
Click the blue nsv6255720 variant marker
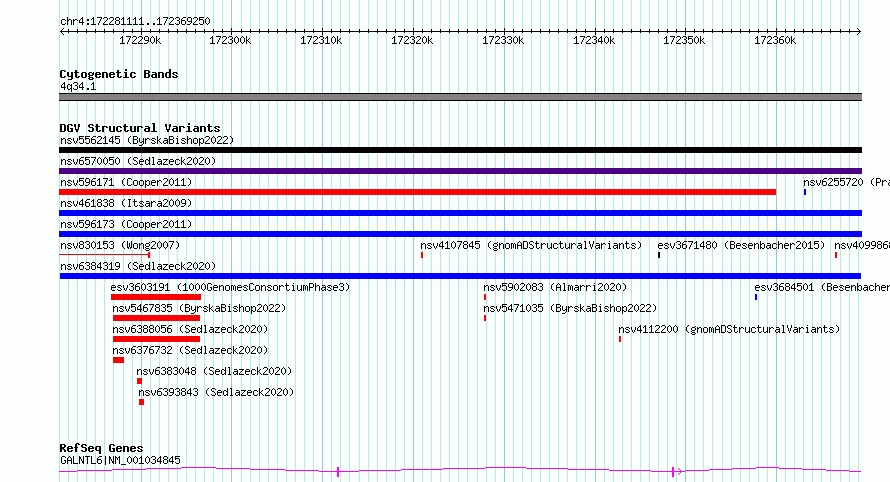pyautogui.click(x=805, y=192)
